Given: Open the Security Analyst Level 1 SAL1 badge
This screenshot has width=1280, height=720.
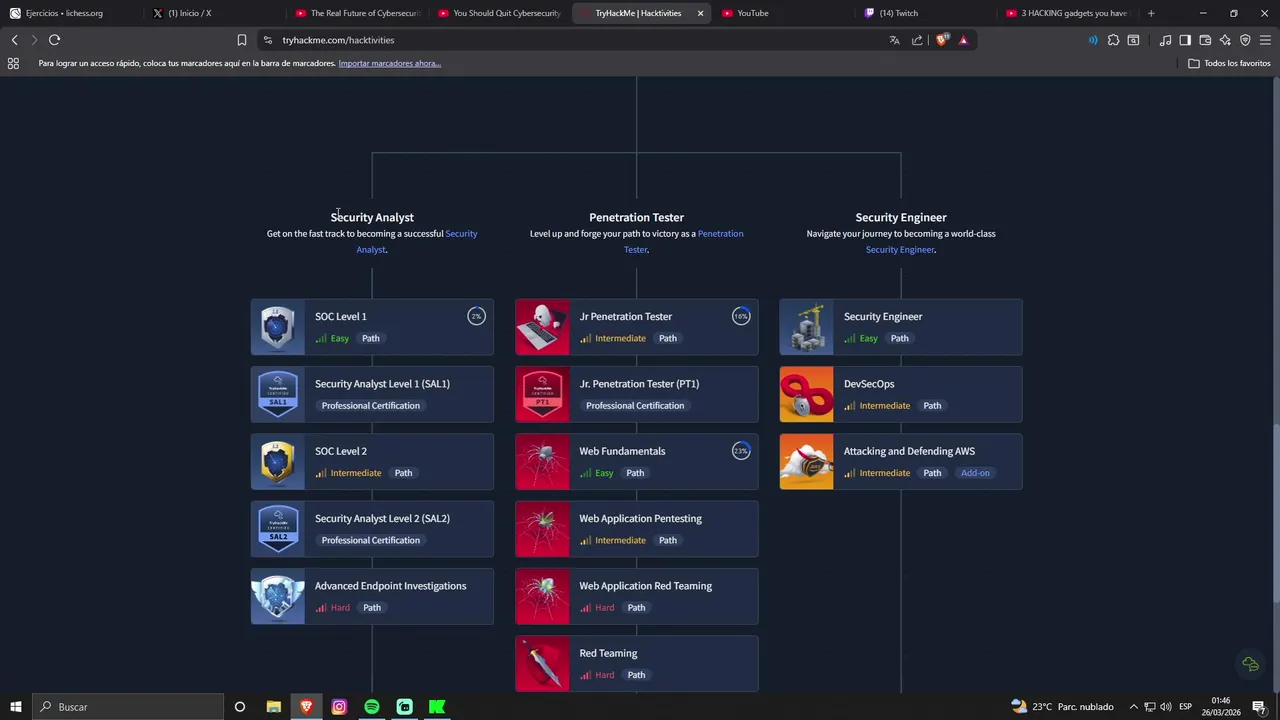Looking at the screenshot, I should 278,394.
